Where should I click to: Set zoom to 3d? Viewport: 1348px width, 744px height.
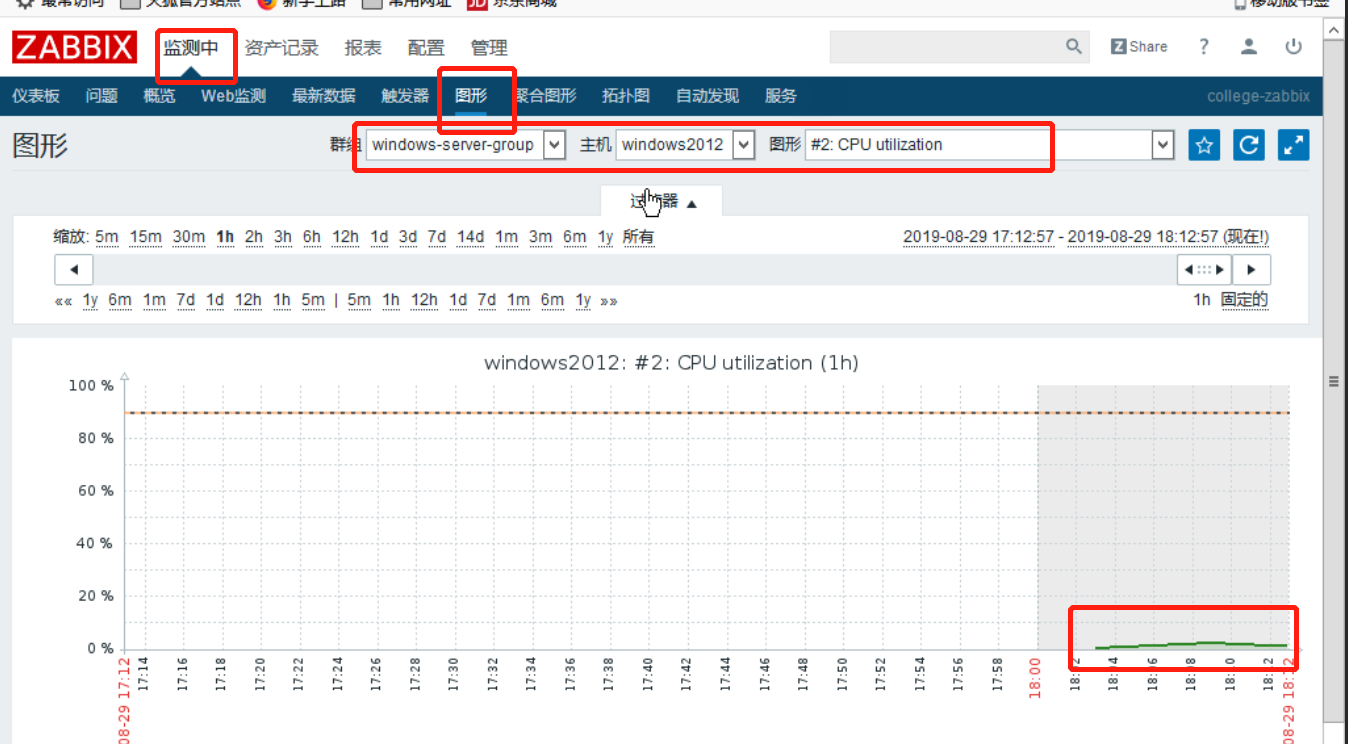tap(408, 237)
